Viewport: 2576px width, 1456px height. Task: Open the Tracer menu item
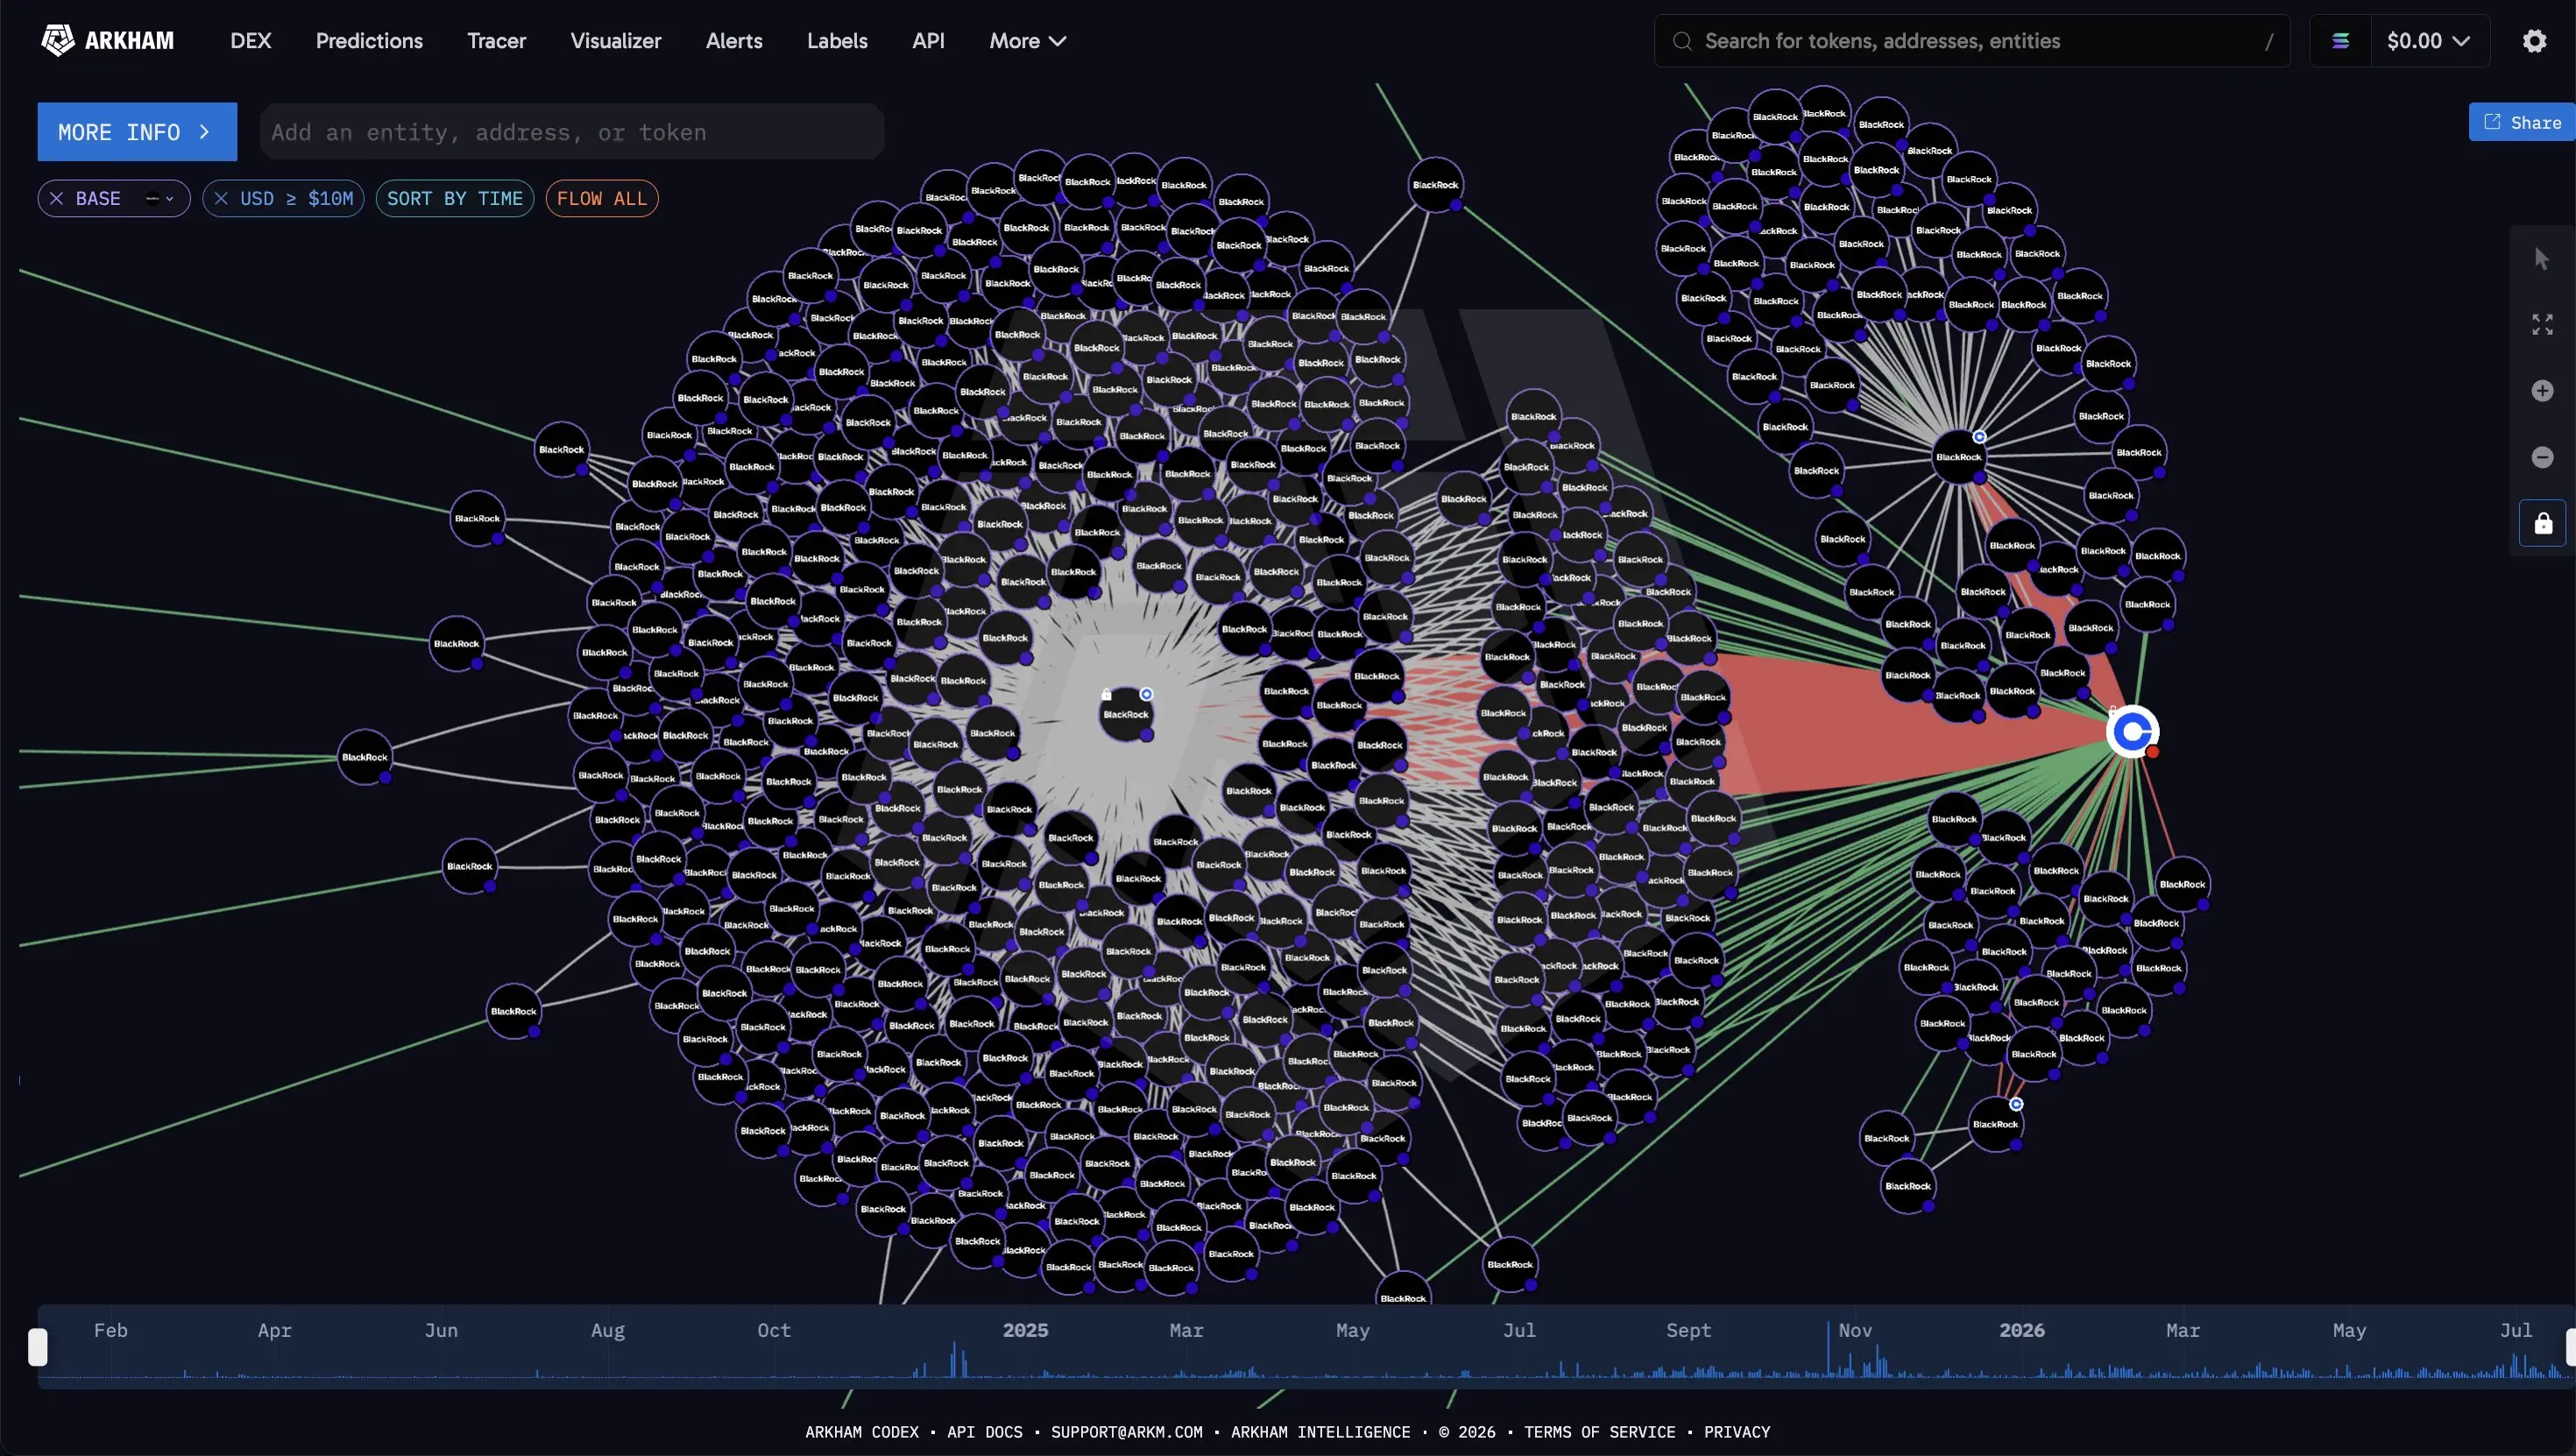496,41
